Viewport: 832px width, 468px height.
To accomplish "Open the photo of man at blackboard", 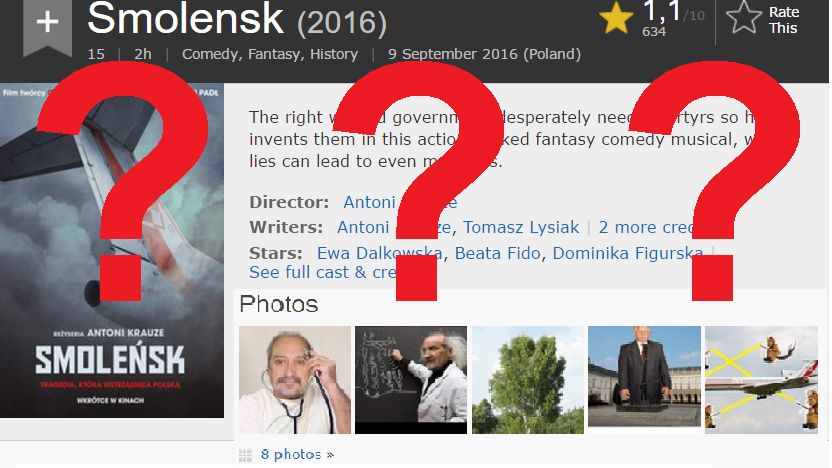I will [411, 380].
